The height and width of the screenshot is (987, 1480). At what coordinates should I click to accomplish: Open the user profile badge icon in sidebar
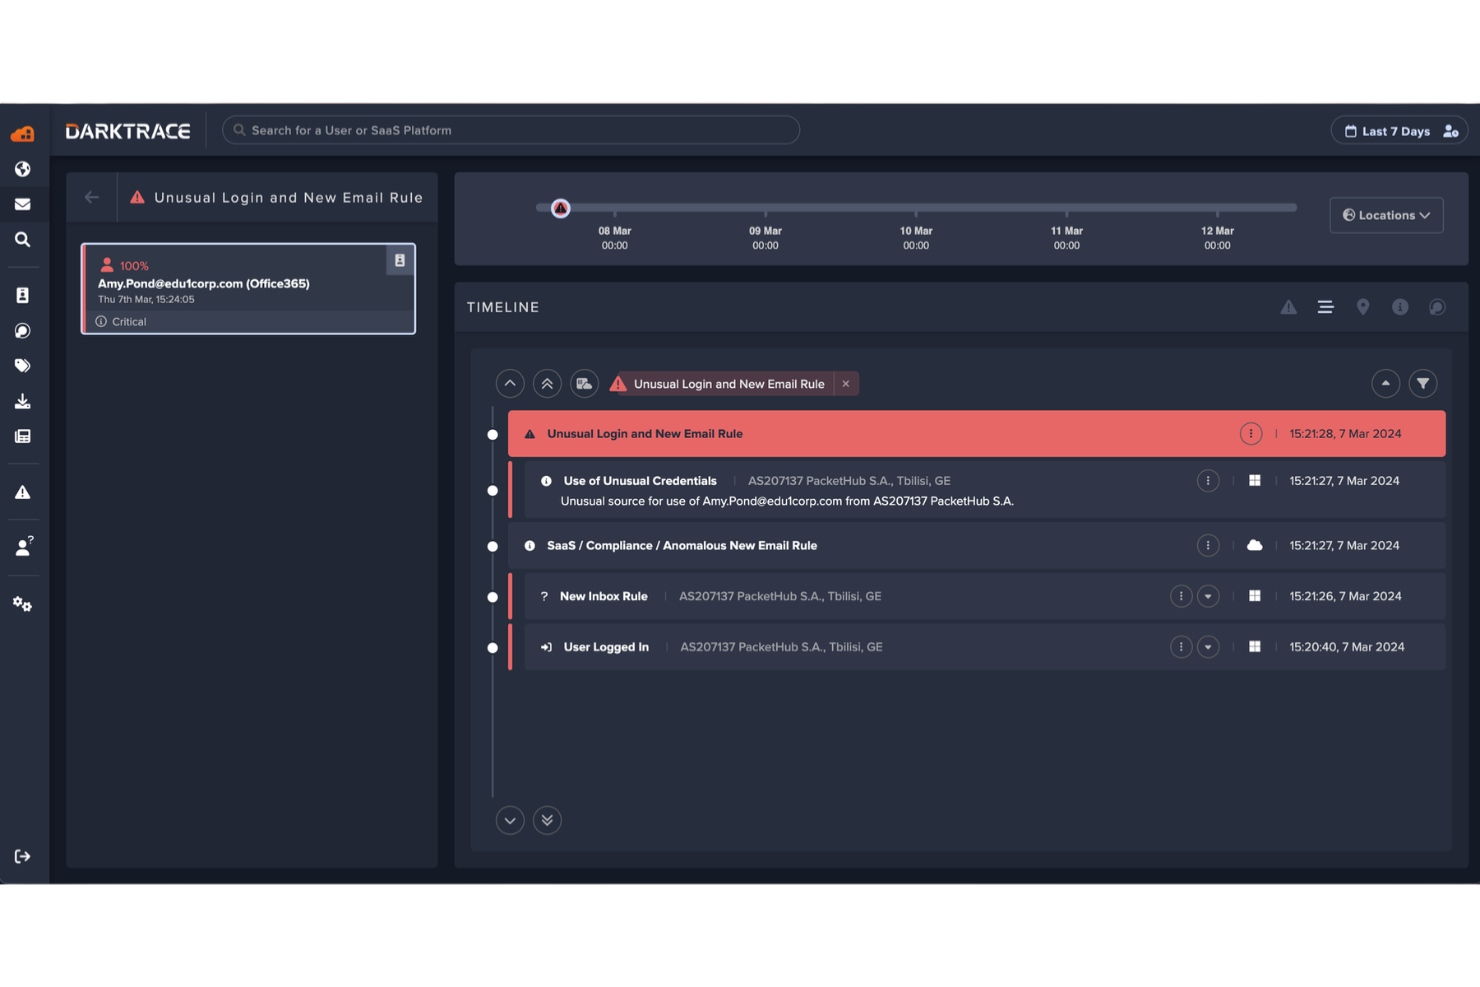[x=22, y=295]
